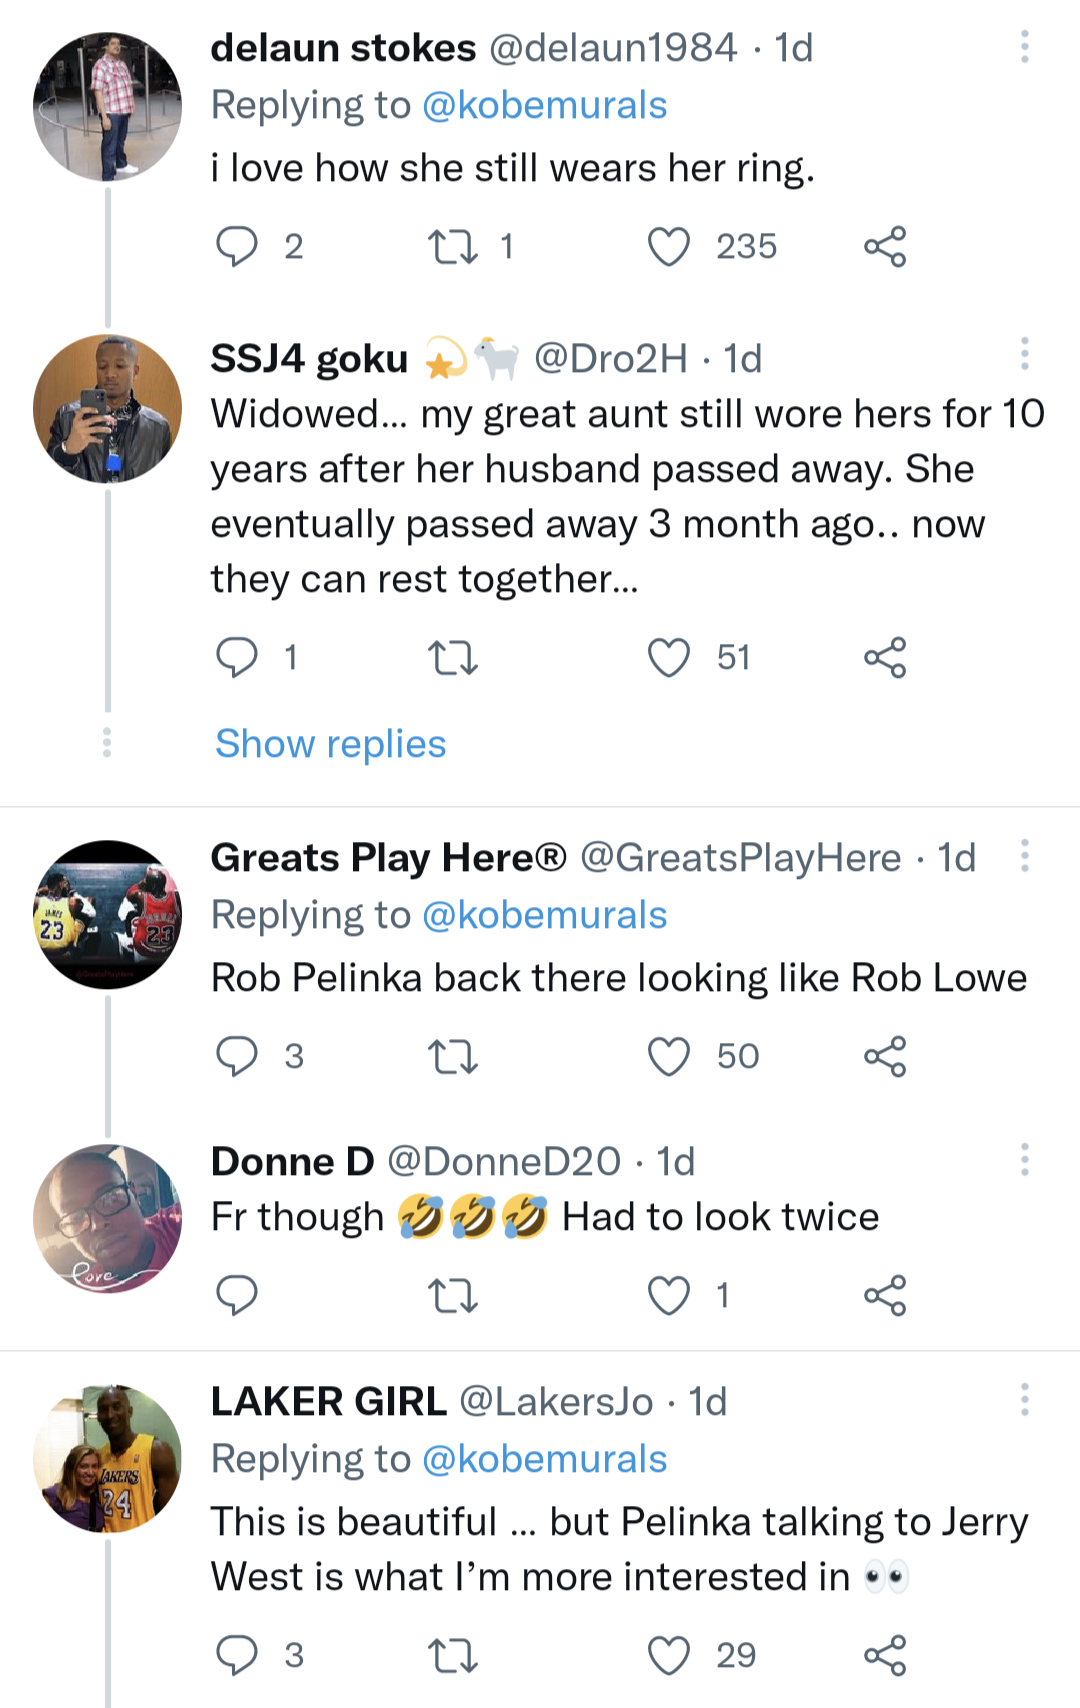This screenshot has height=1708, width=1080.
Task: Open more options menu on SSJ4 goku's tweet
Action: (1024, 354)
